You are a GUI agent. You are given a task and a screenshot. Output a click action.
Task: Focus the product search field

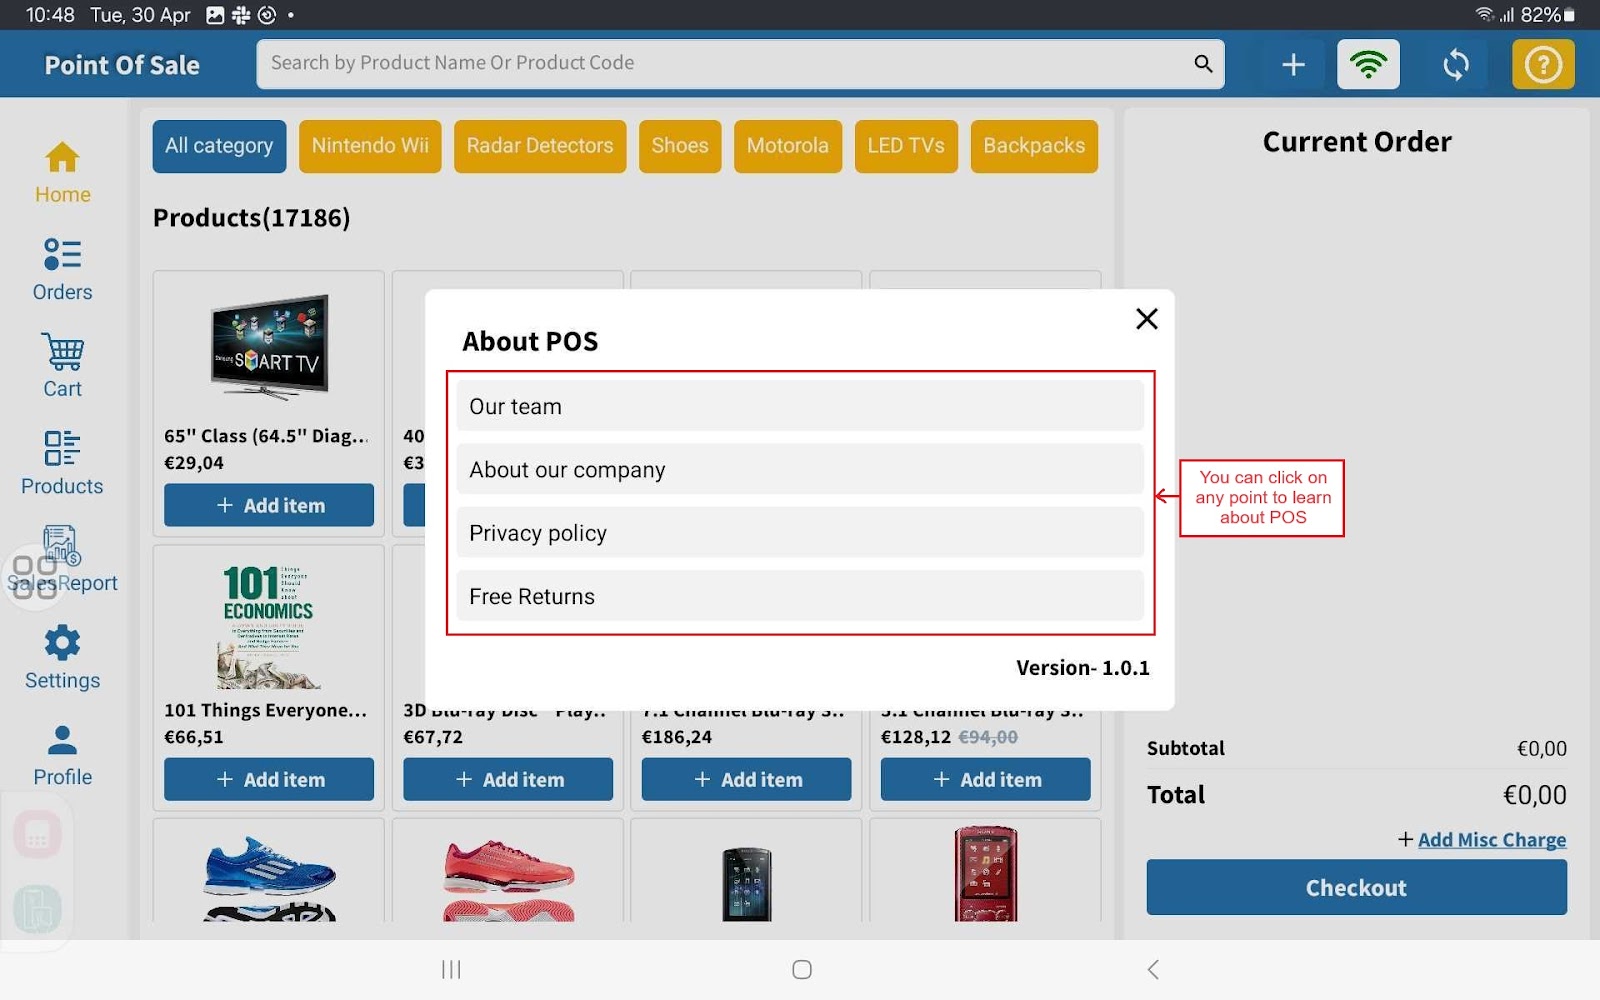click(720, 64)
